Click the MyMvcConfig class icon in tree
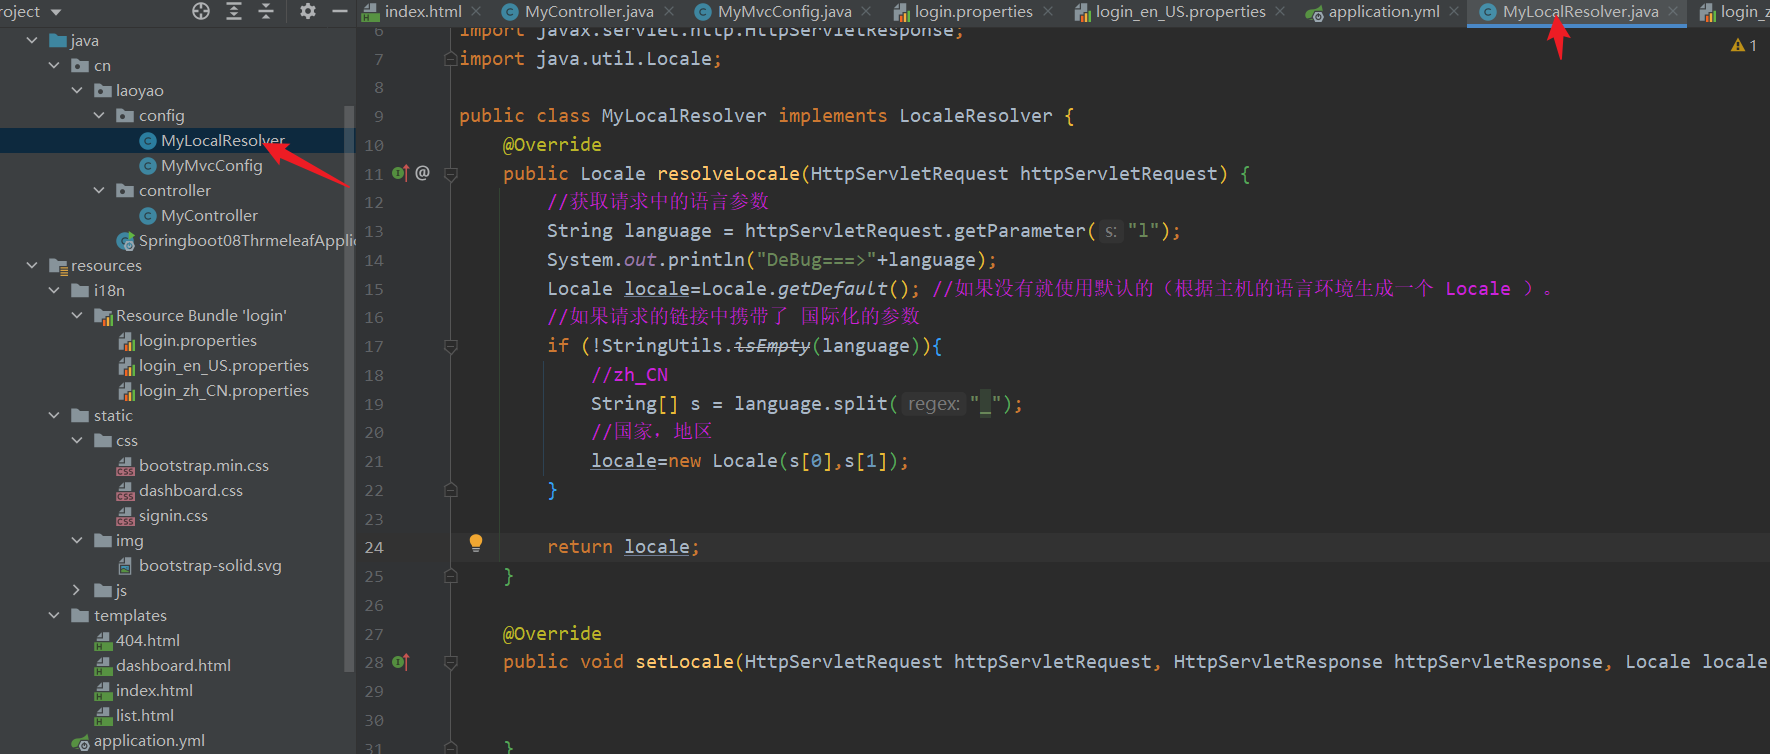 tap(148, 166)
